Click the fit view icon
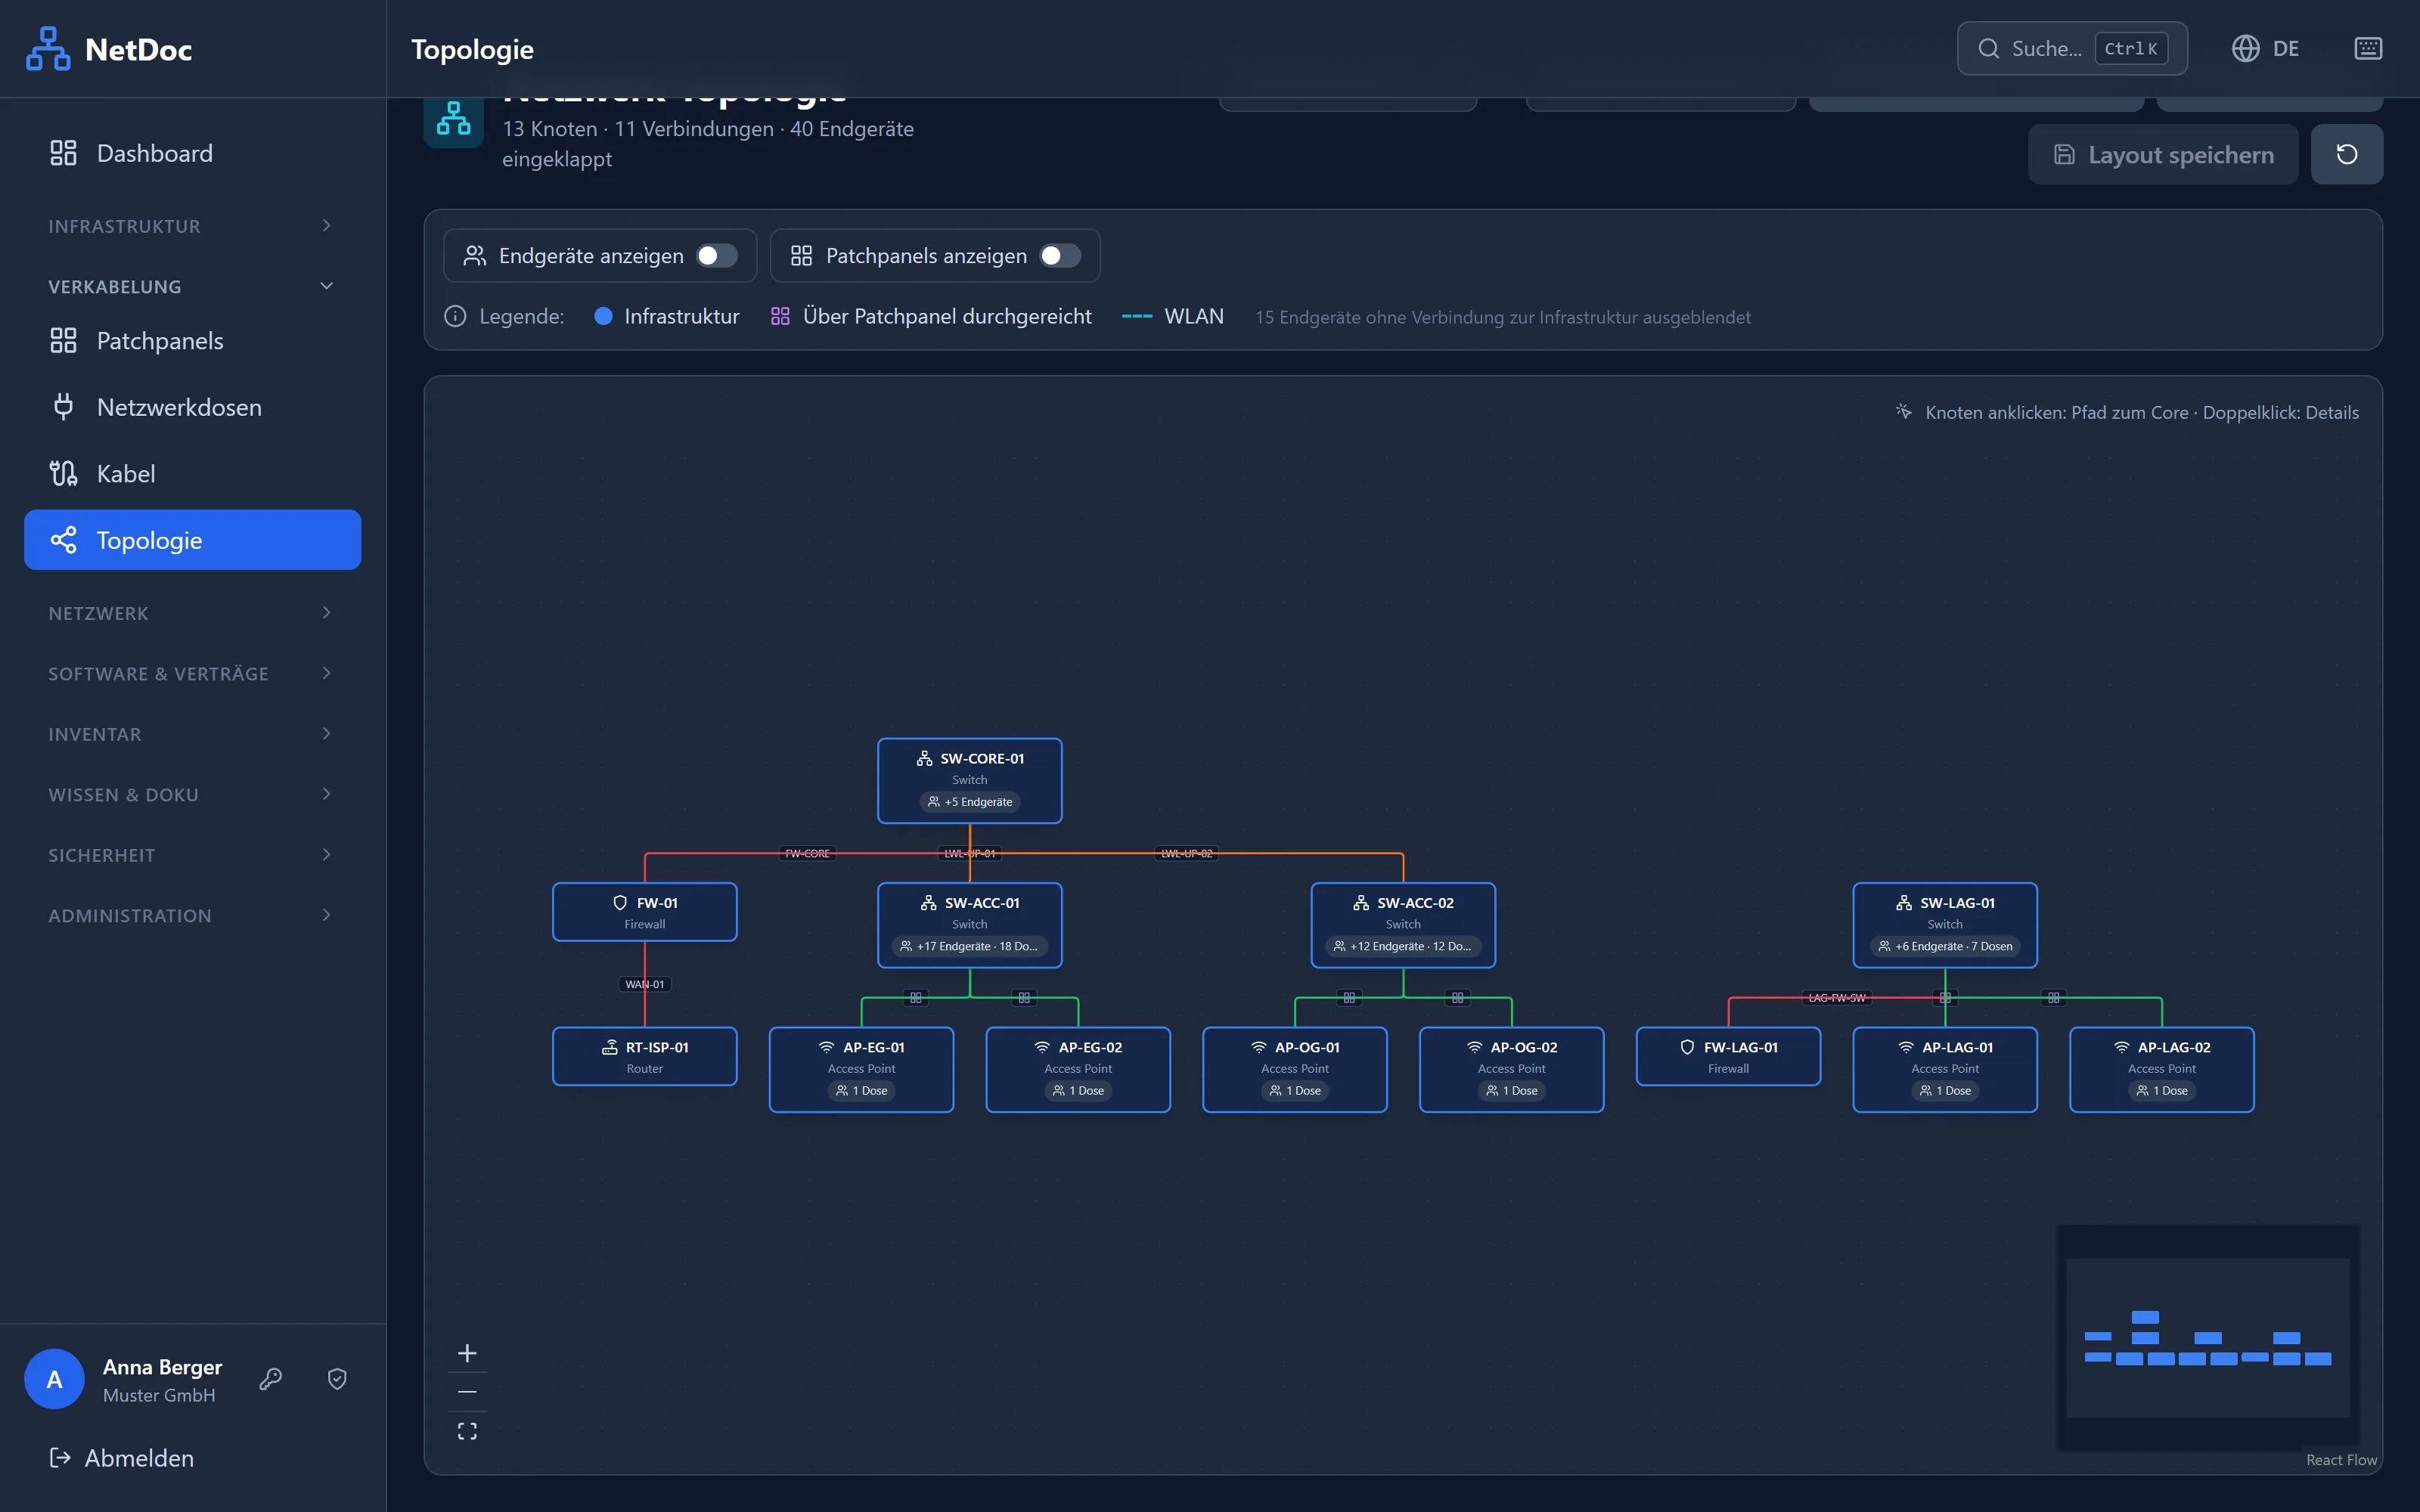The image size is (2420, 1512). [x=467, y=1431]
